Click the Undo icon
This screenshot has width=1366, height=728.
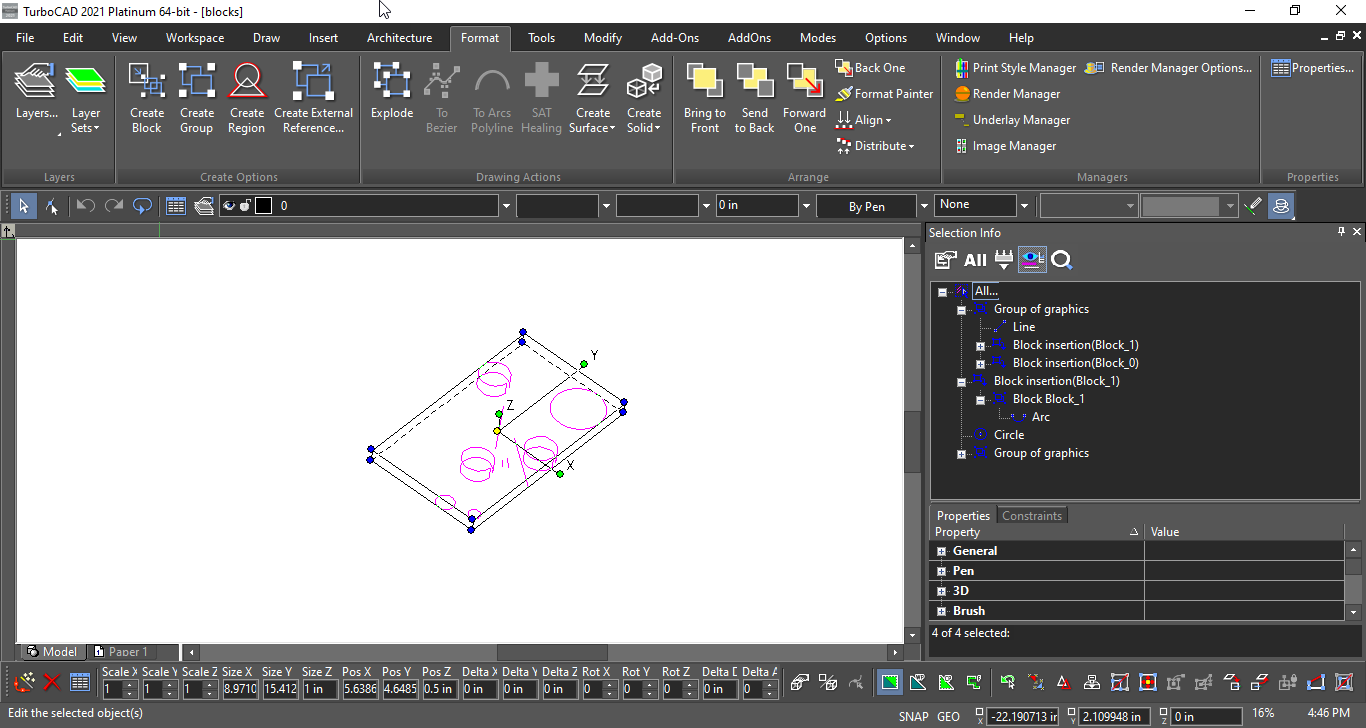(x=86, y=206)
